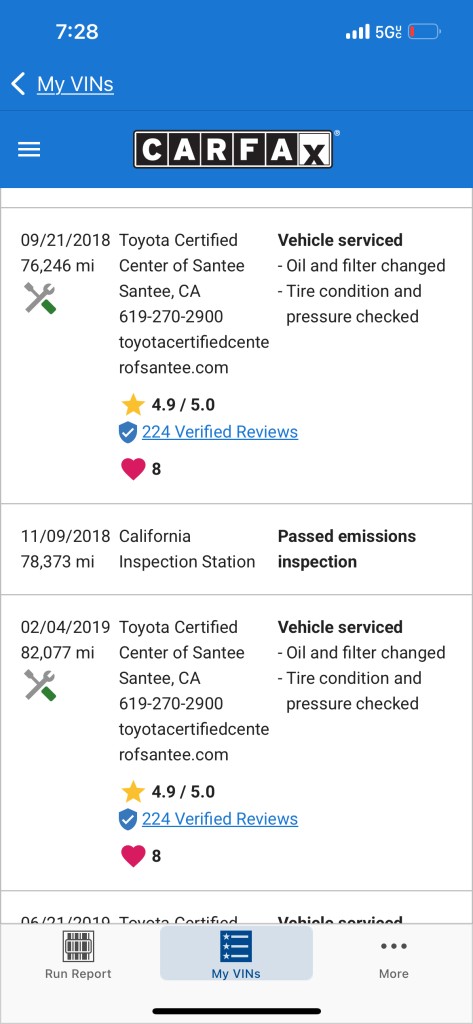Tap the heart icon in 02/04/2019 entry

(x=133, y=856)
